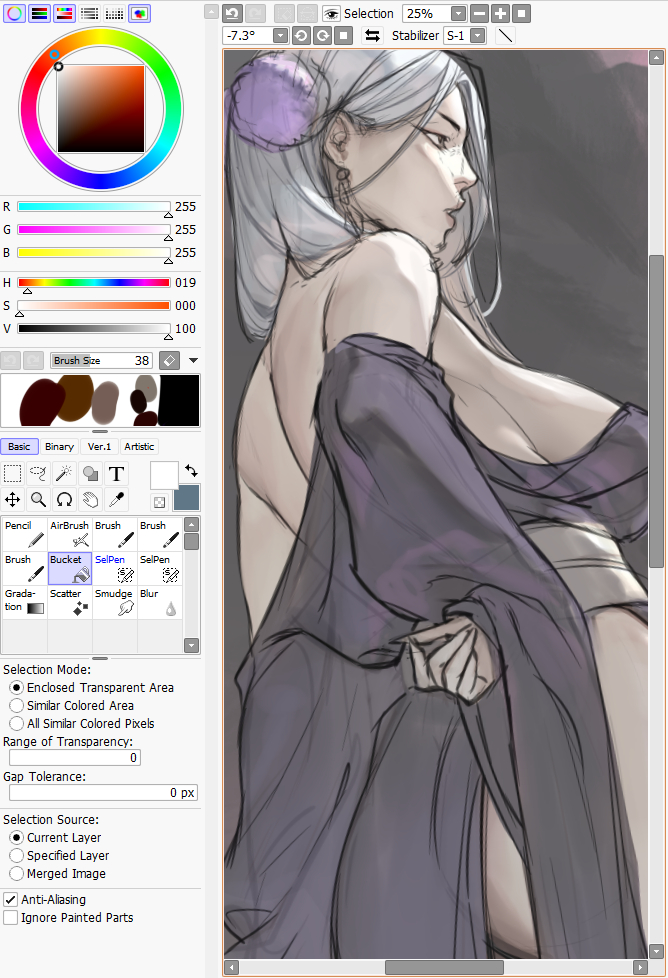Flip the canvas view horizontally
This screenshot has height=978, width=668.
[372, 35]
